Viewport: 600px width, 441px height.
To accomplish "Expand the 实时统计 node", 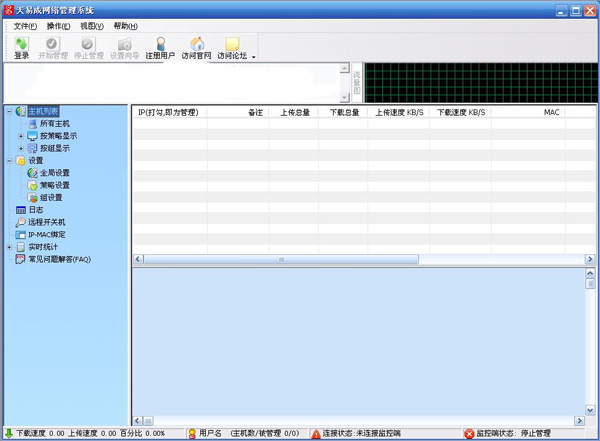I will pyautogui.click(x=9, y=247).
